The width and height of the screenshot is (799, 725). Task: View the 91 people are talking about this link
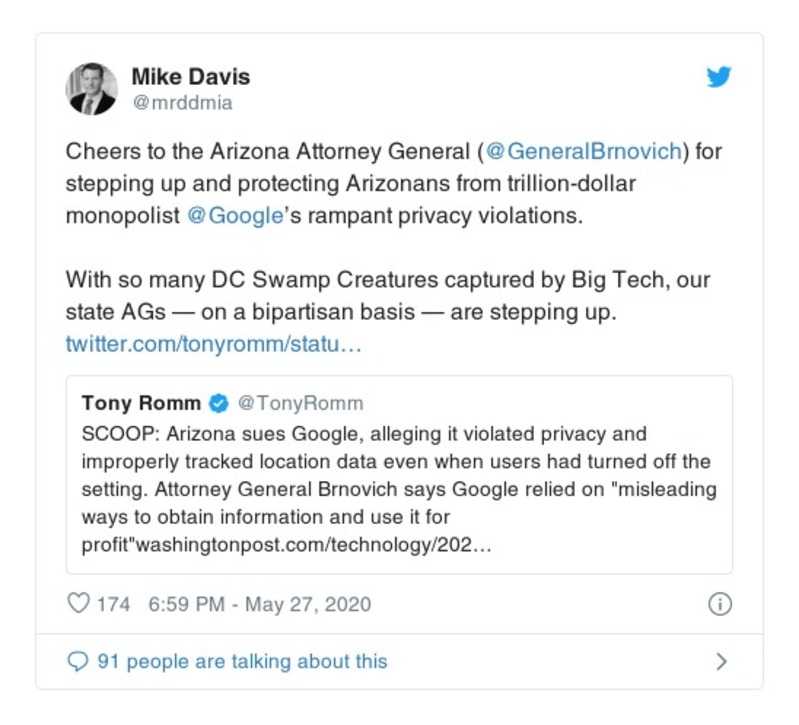click(x=241, y=661)
